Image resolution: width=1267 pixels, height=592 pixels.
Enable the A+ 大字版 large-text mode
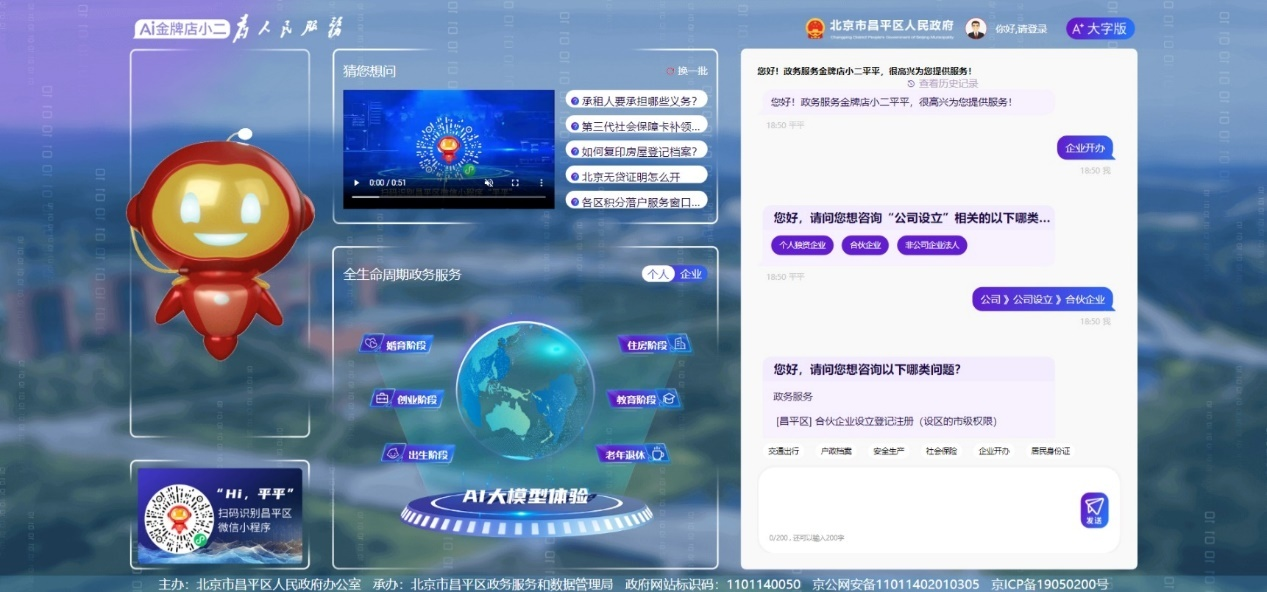pos(1100,28)
